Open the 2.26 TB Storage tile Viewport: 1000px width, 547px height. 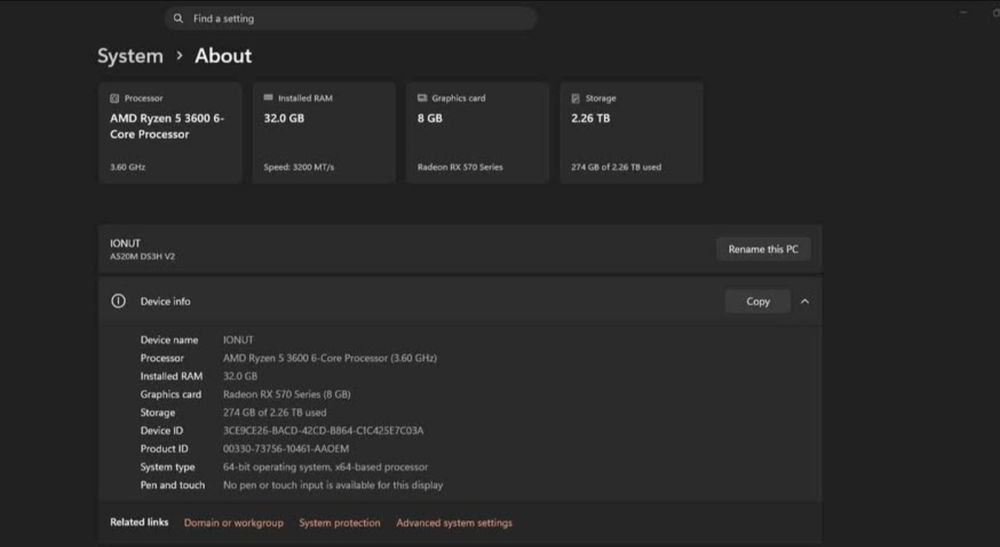coord(631,133)
